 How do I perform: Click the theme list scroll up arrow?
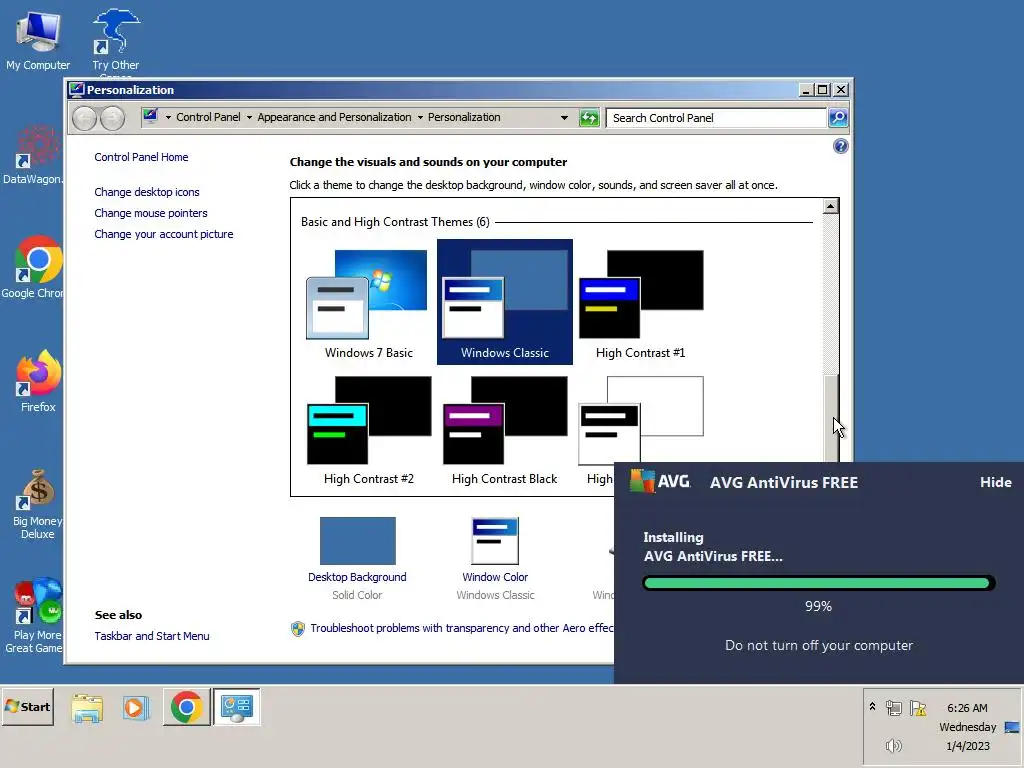pyautogui.click(x=830, y=206)
